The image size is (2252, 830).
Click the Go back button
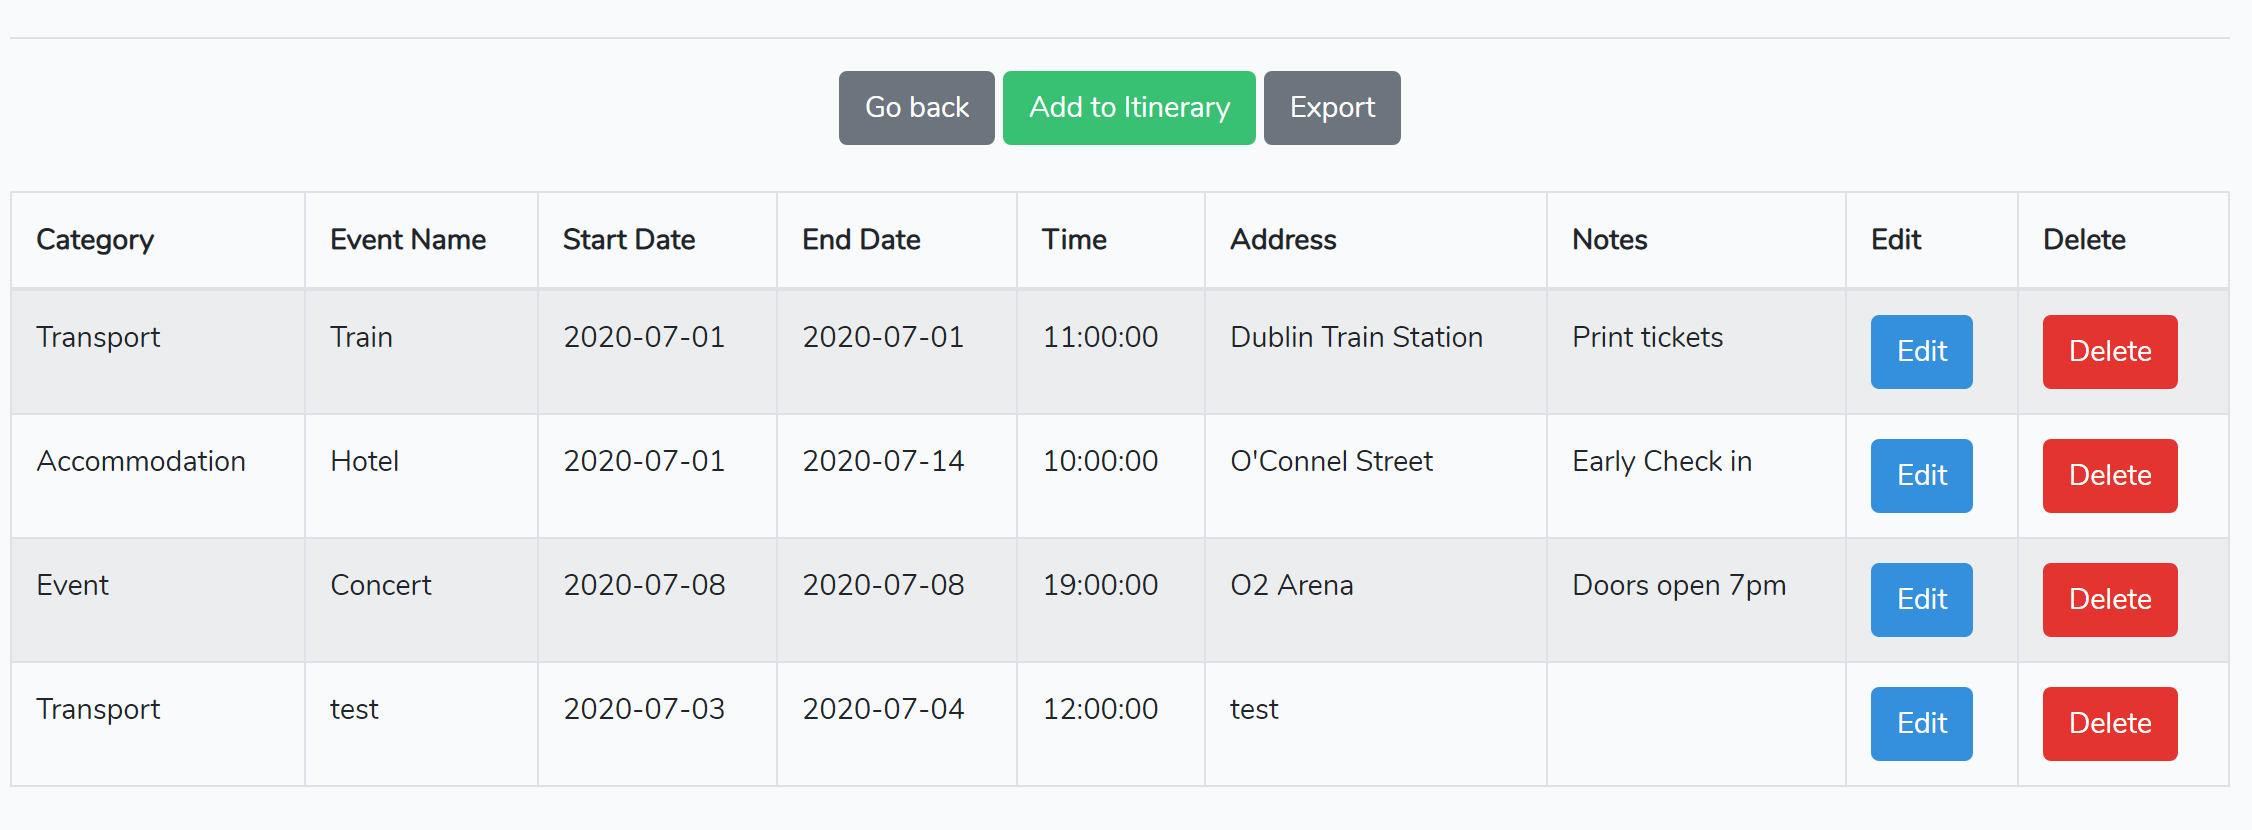(916, 108)
